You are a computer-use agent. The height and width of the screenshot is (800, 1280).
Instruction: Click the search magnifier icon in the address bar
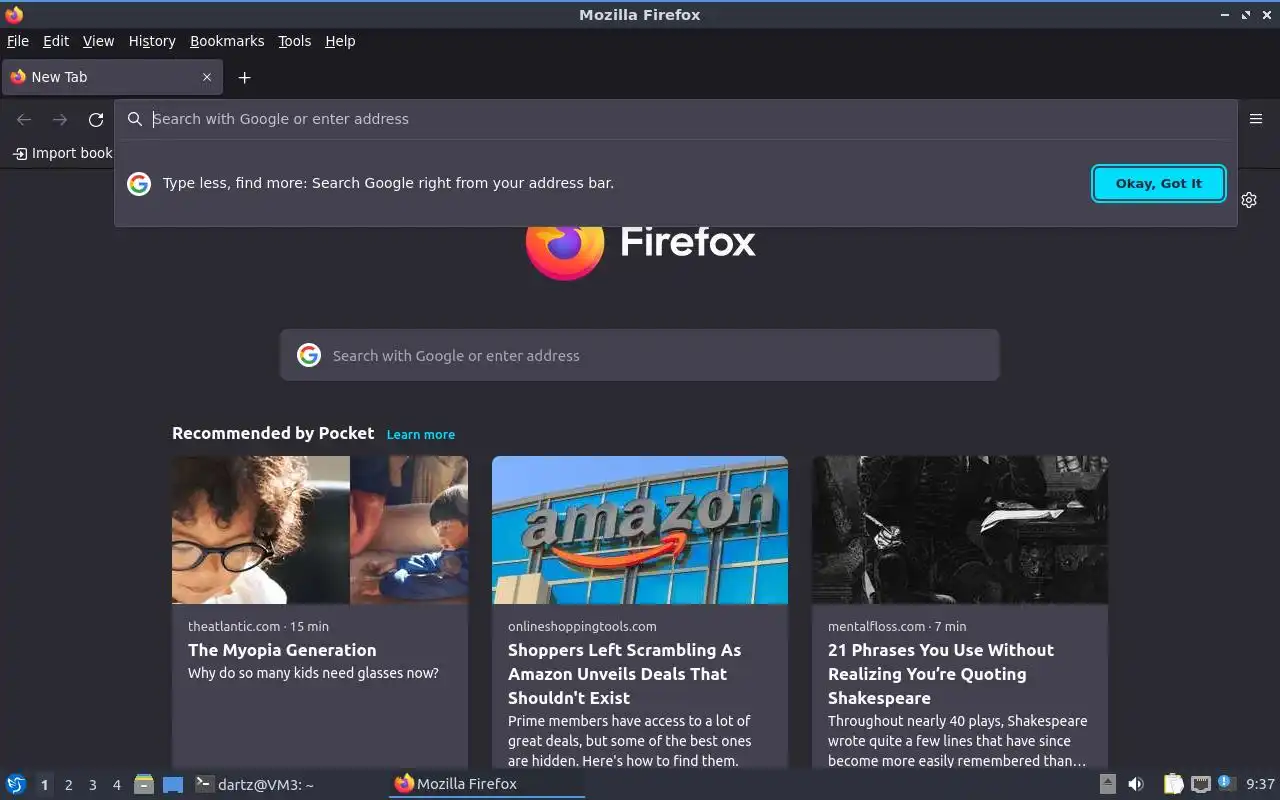tap(135, 119)
